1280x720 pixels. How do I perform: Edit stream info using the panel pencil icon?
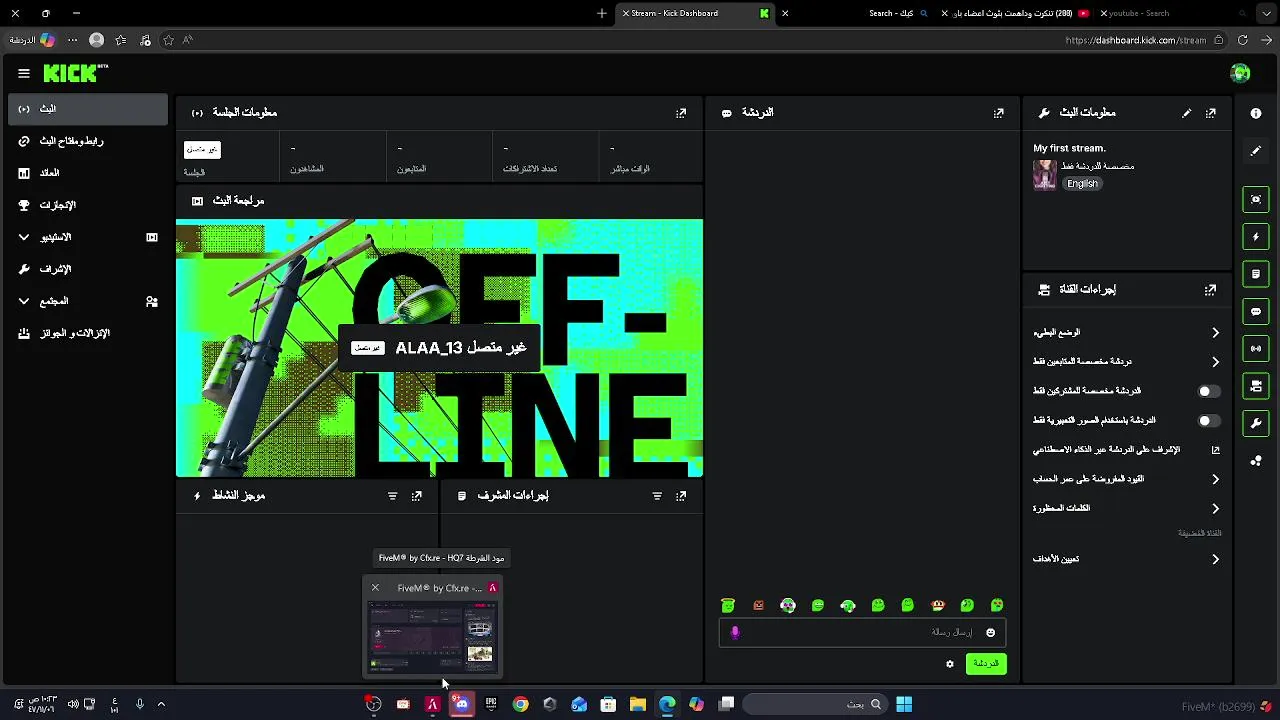(x=1187, y=113)
